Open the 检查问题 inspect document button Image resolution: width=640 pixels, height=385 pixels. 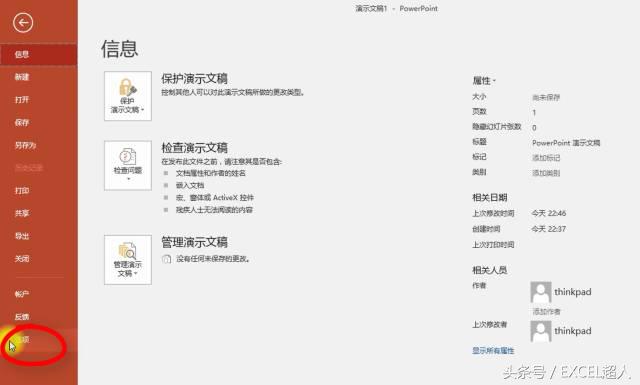[128, 165]
